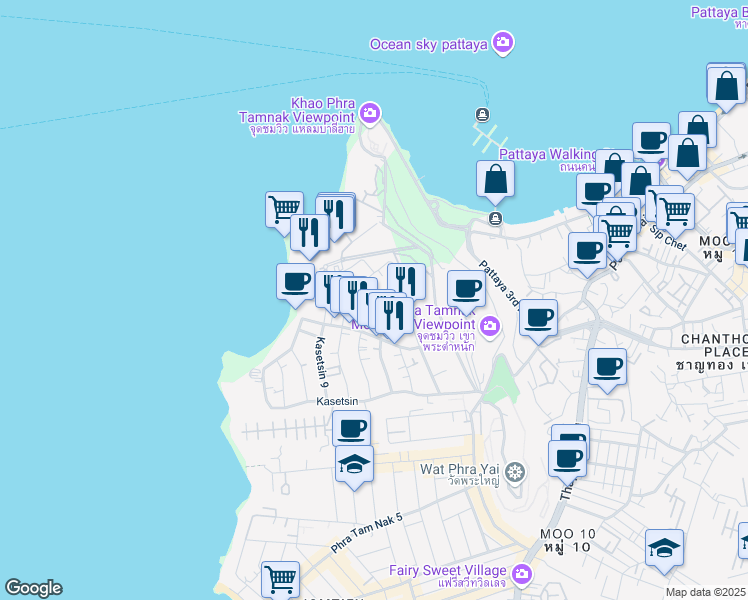The image size is (748, 600).
Task: Click the Kasetsin 9 road label
Action: (322, 362)
